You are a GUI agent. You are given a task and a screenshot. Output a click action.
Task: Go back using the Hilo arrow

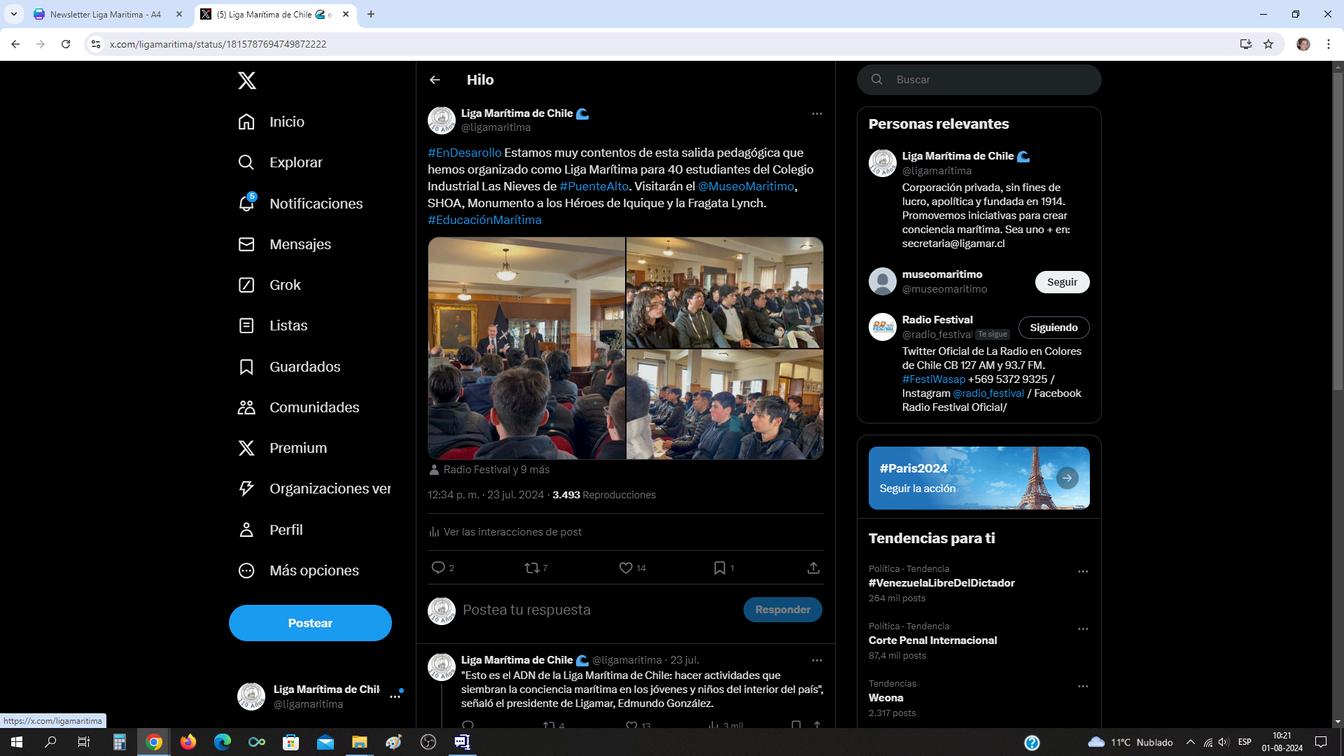(435, 80)
